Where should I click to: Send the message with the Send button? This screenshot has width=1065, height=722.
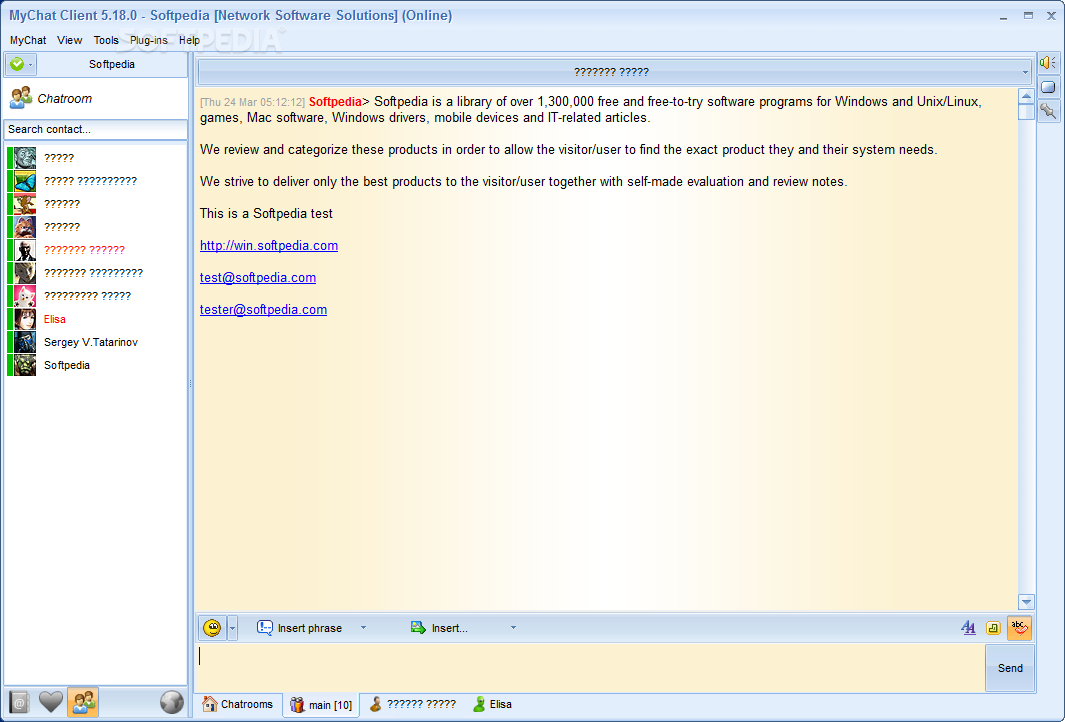point(1010,668)
